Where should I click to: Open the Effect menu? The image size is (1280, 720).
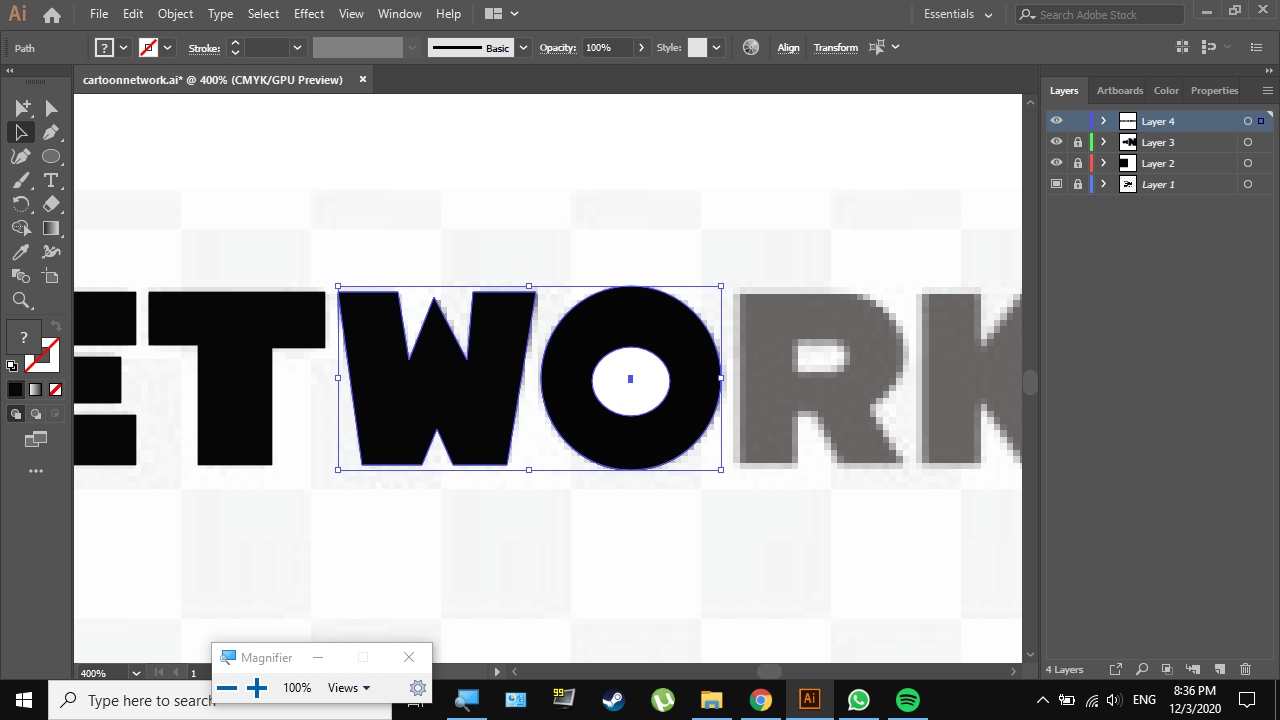tap(309, 14)
